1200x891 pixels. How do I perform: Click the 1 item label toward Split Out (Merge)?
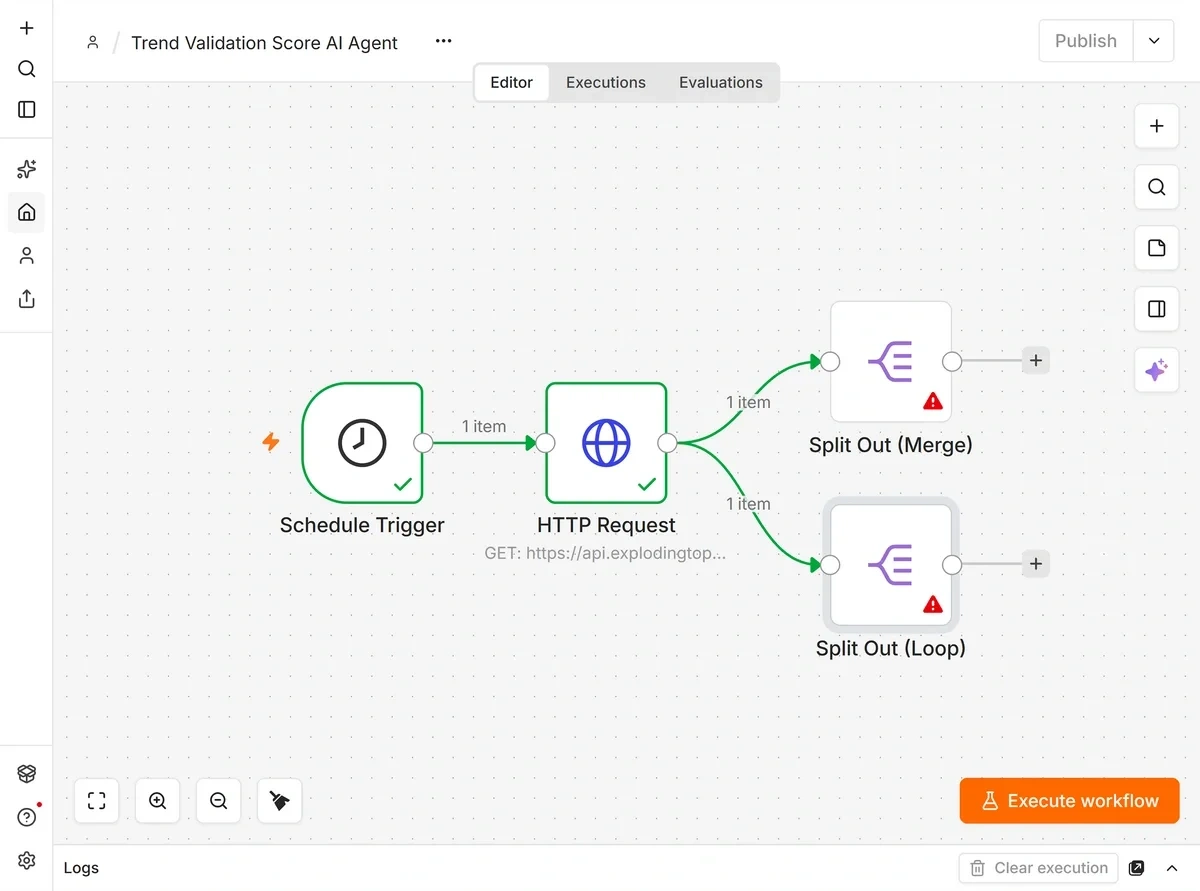tap(748, 402)
